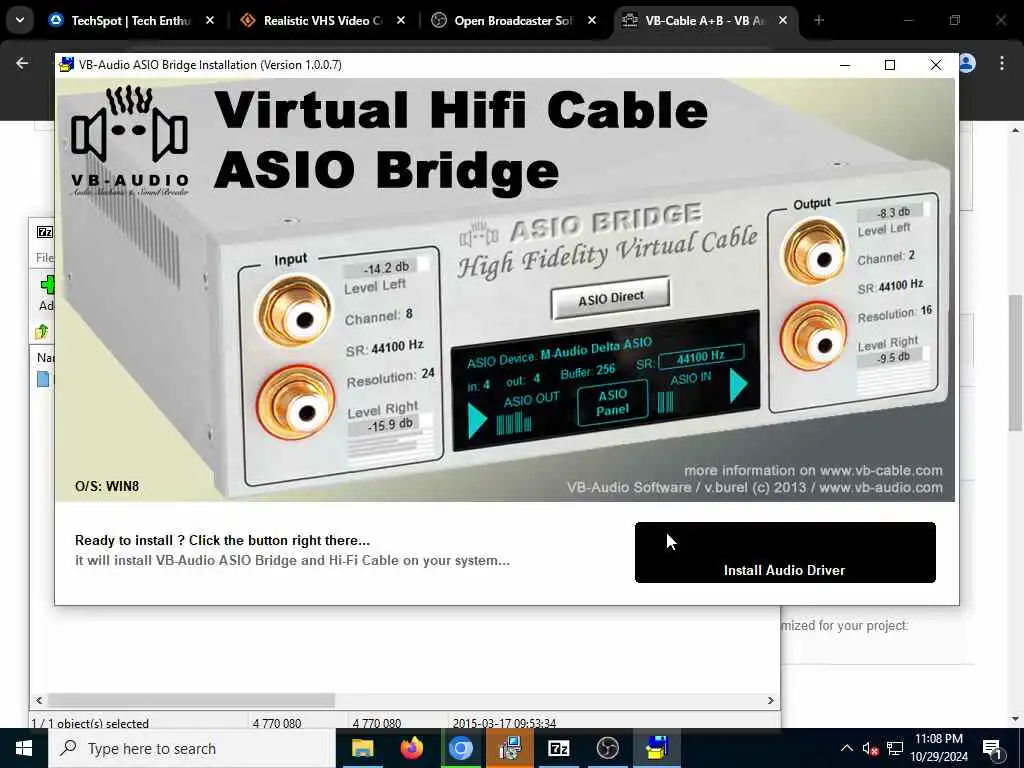Switch to the TechSpot browser tab
1024x768 pixels.
coord(131,21)
